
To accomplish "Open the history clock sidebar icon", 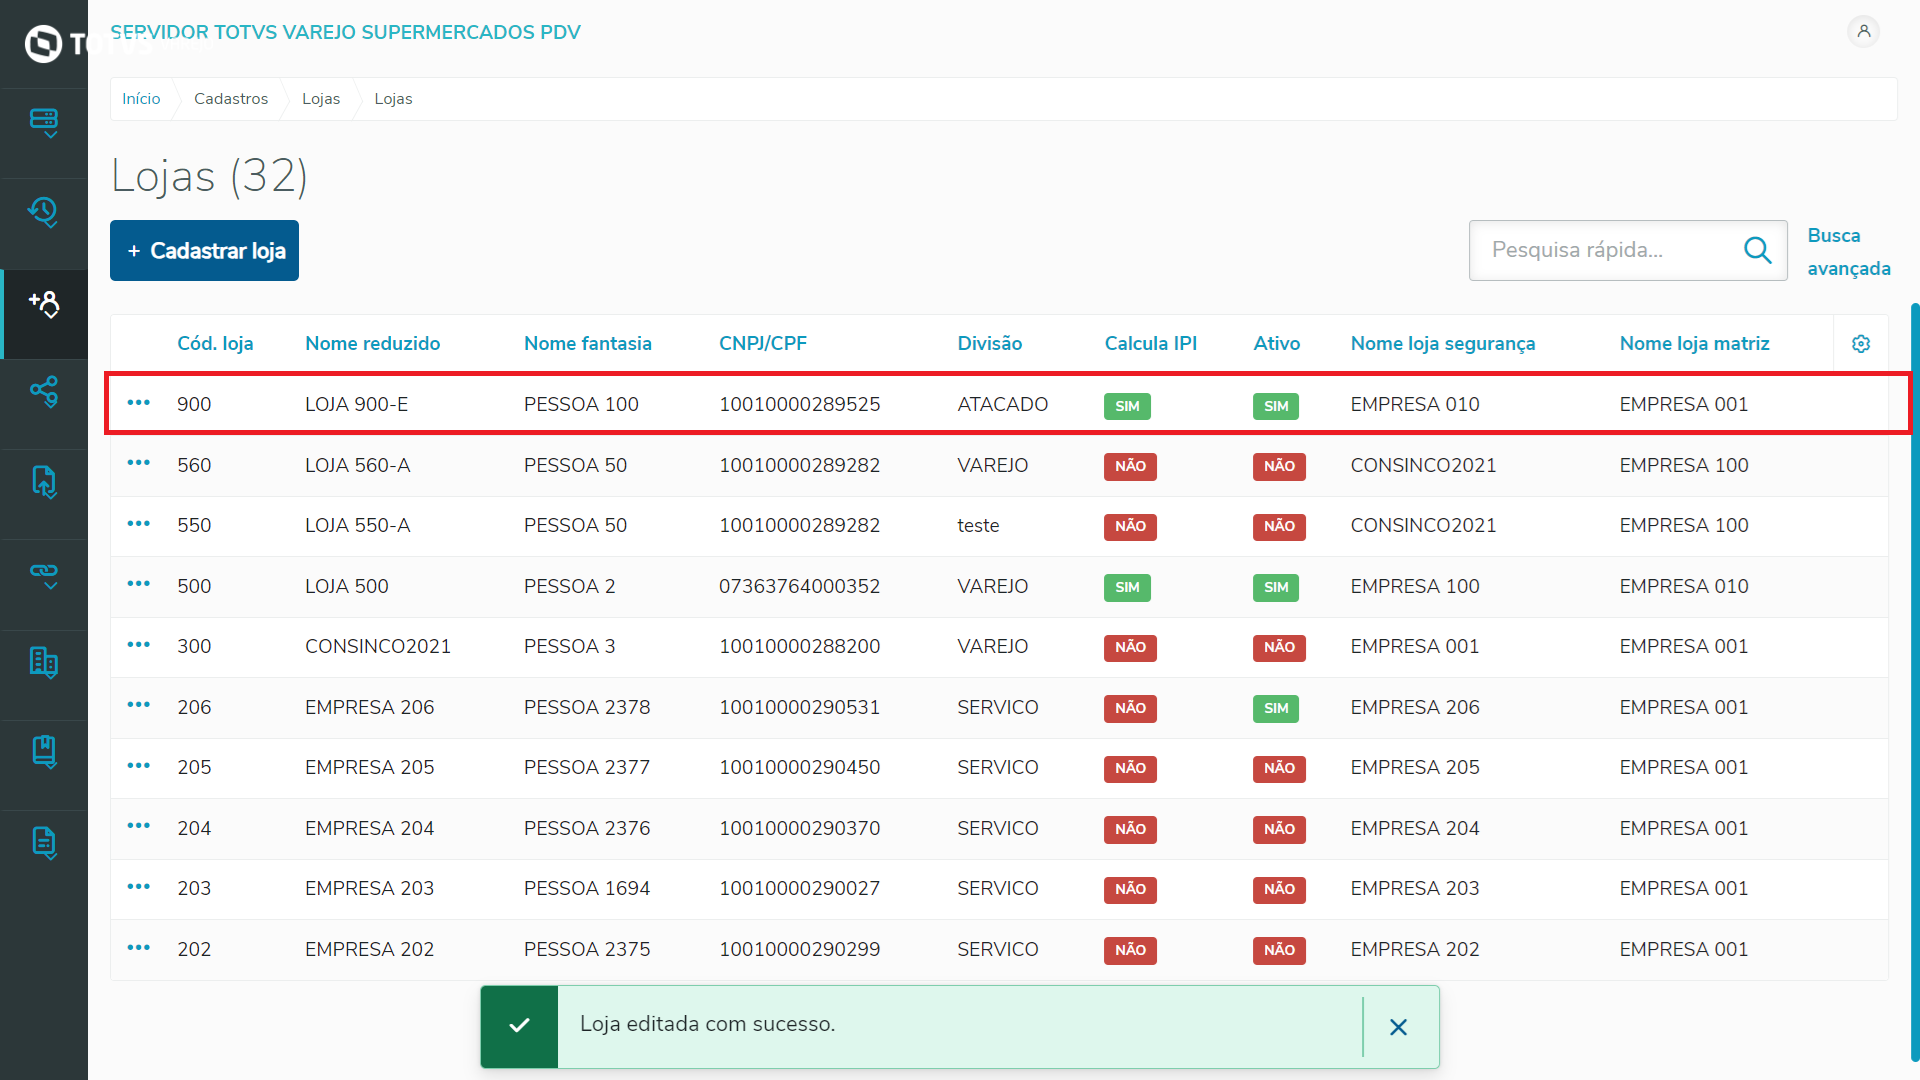I will click(44, 212).
